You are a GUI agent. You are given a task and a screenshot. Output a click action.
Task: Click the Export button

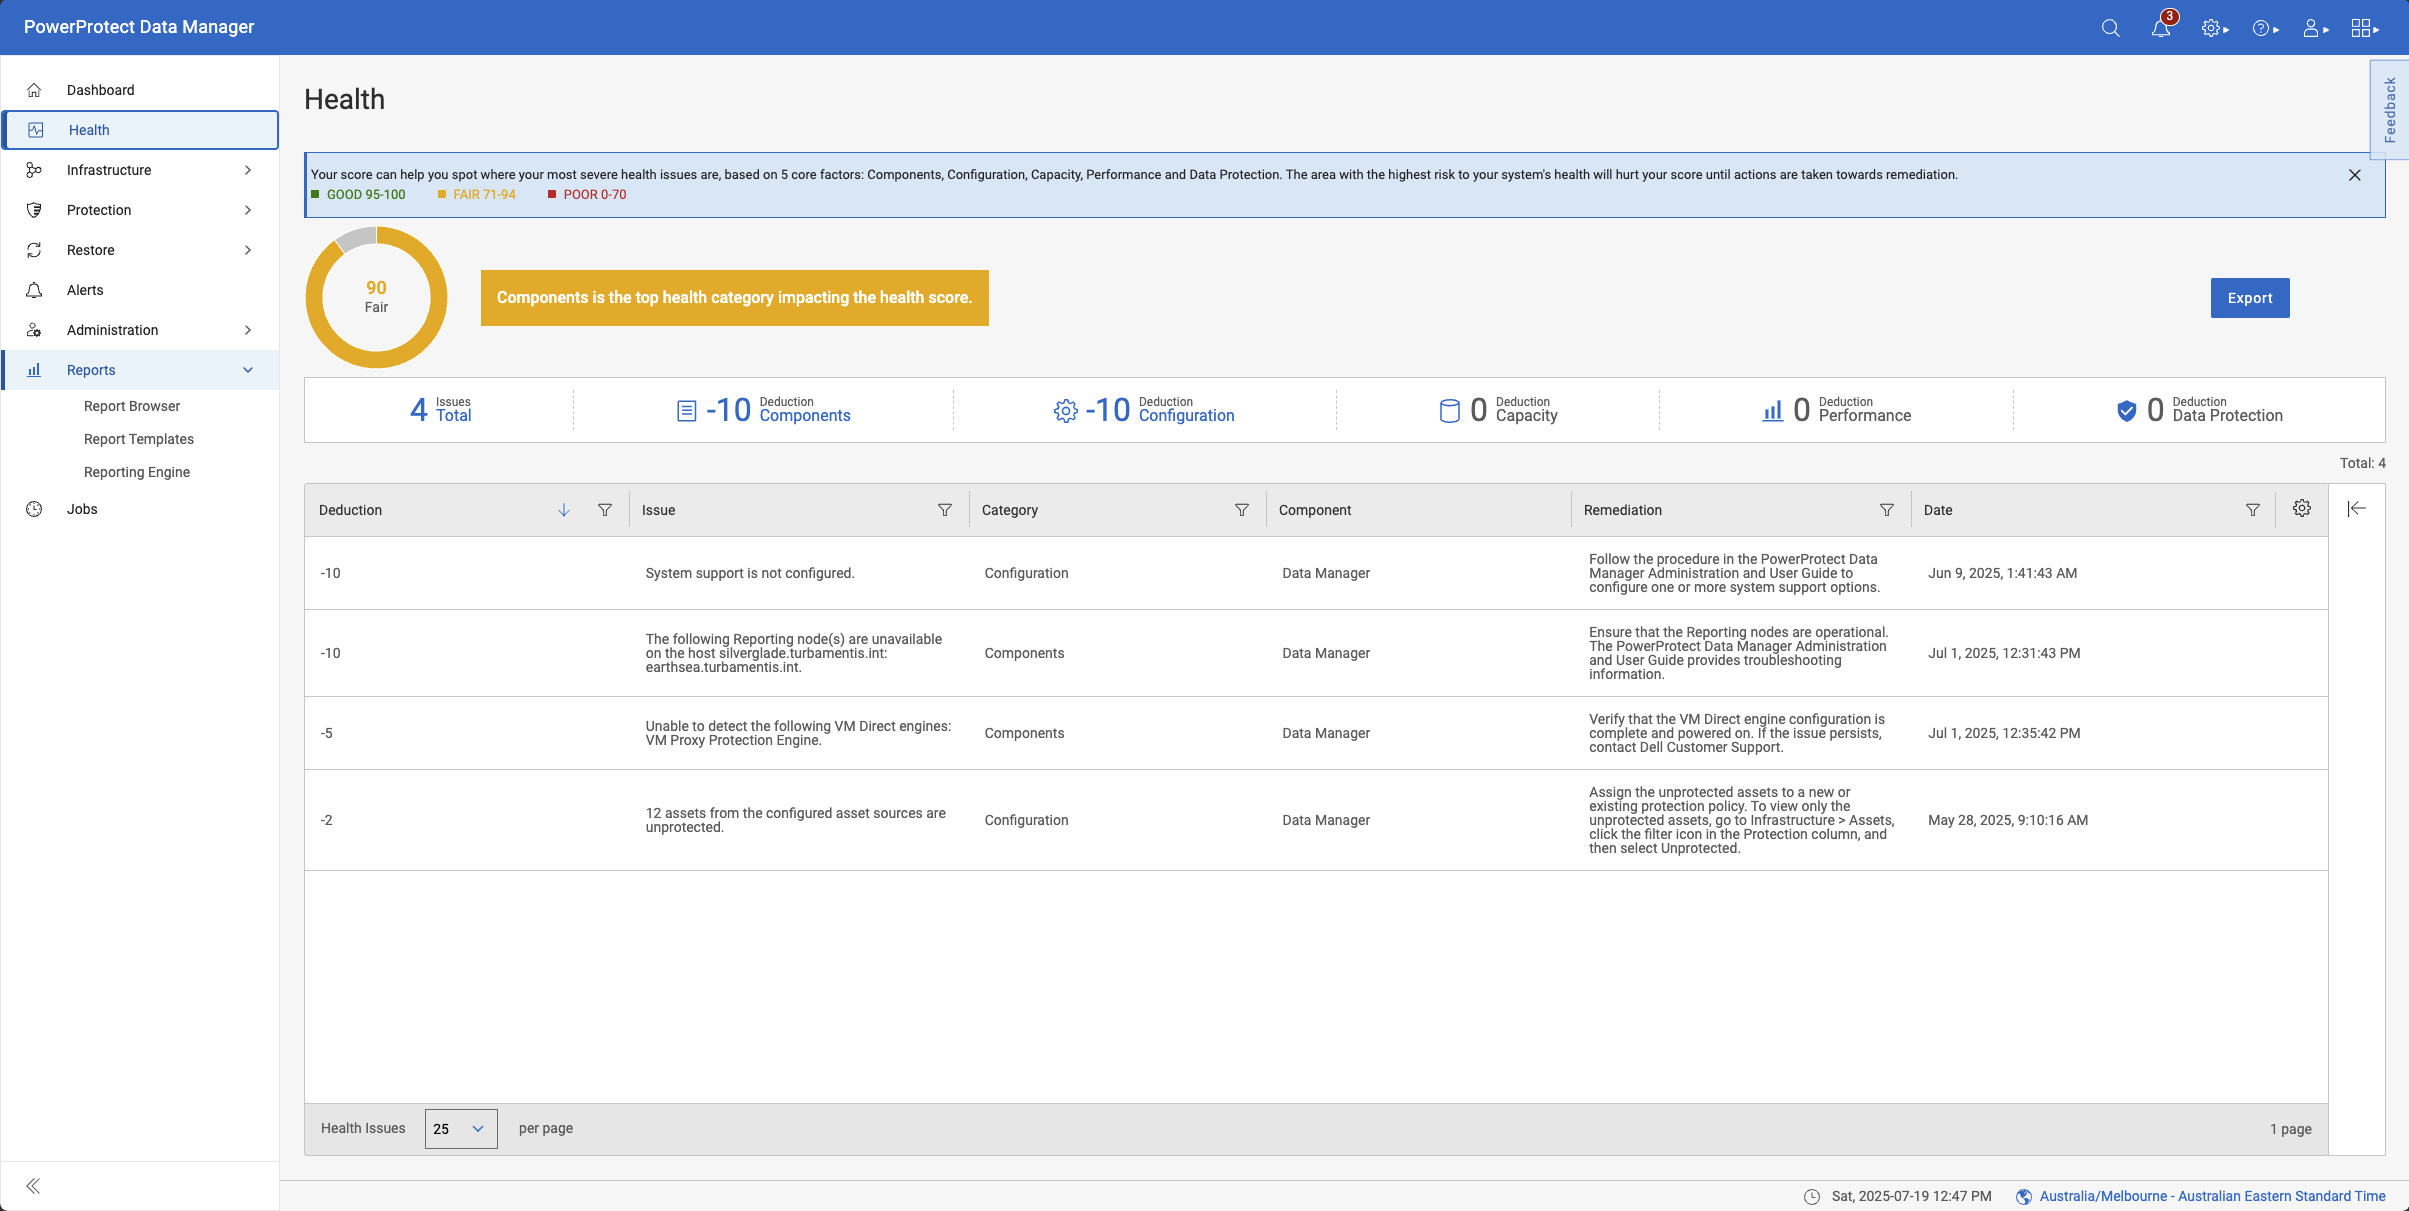click(x=2249, y=298)
